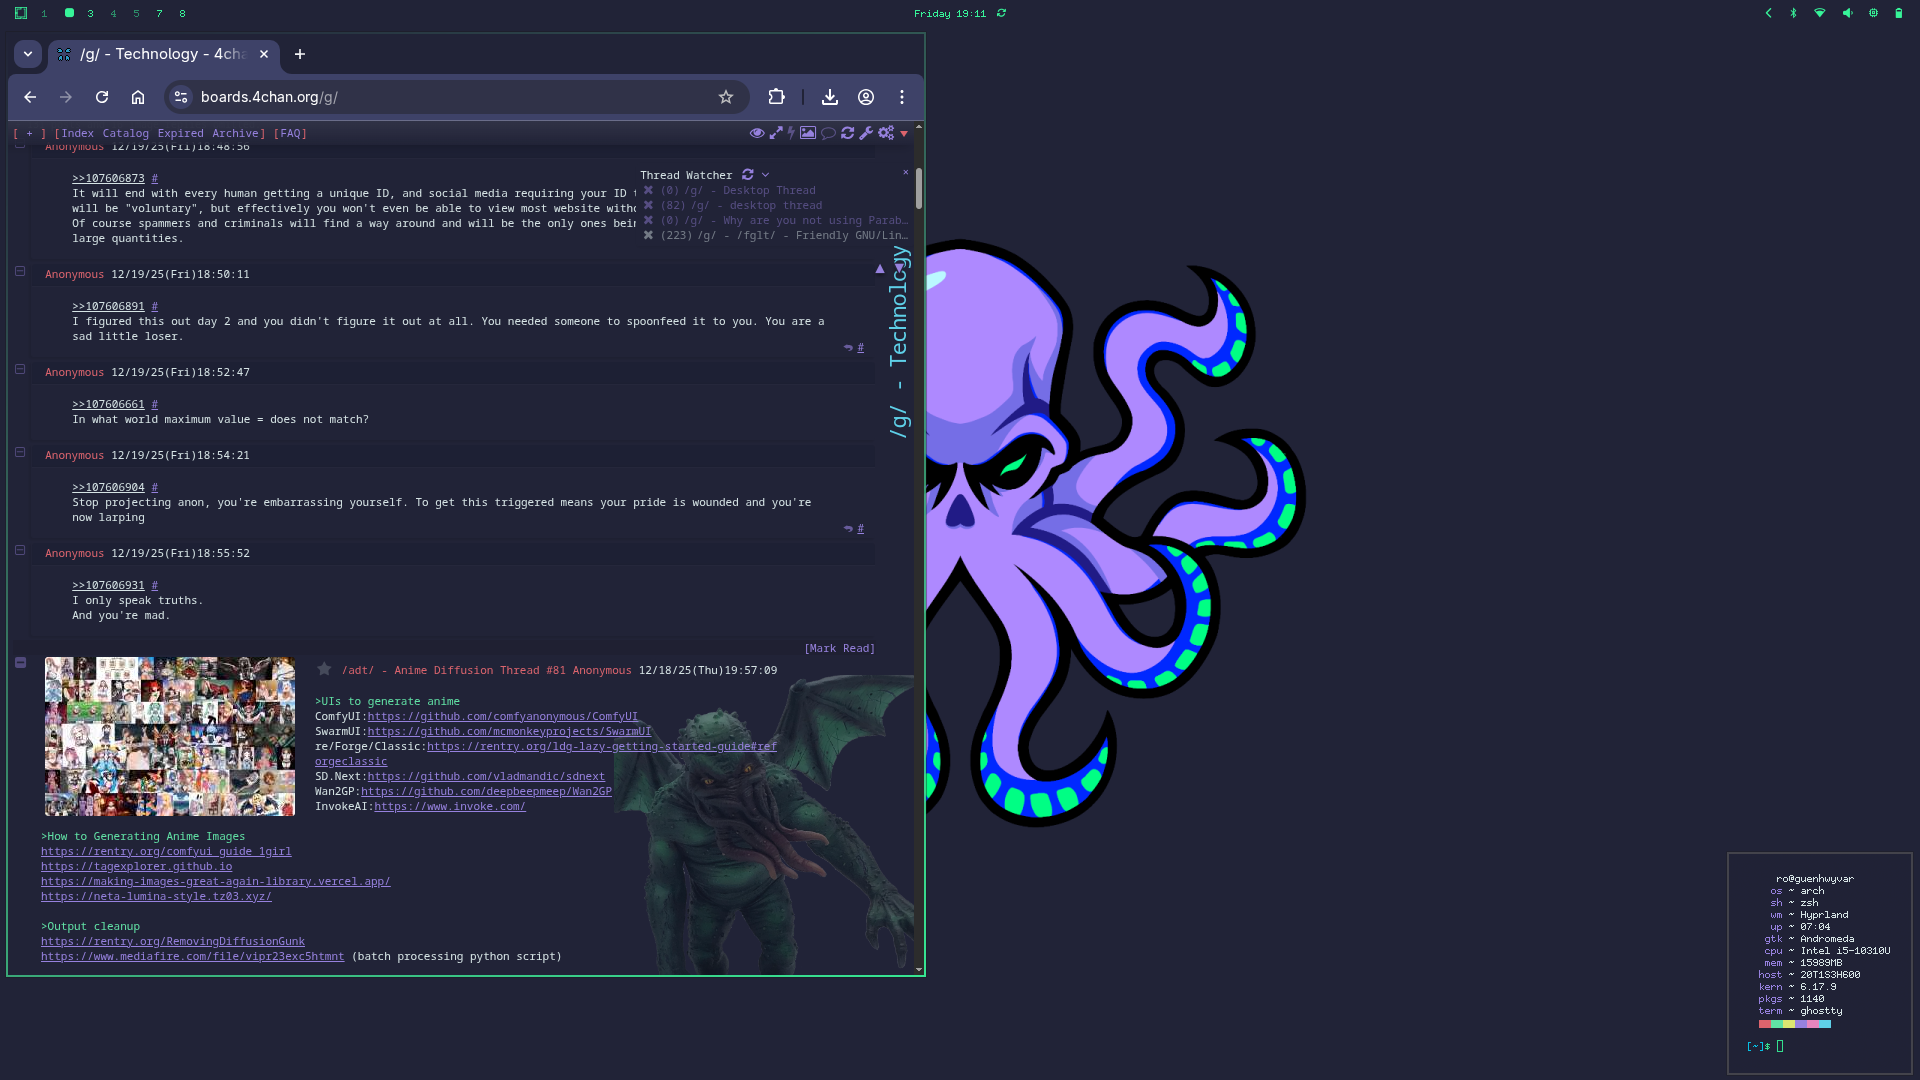Image resolution: width=1920 pixels, height=1080 pixels.
Task: Open the gears icon in header bar
Action: 886,133
